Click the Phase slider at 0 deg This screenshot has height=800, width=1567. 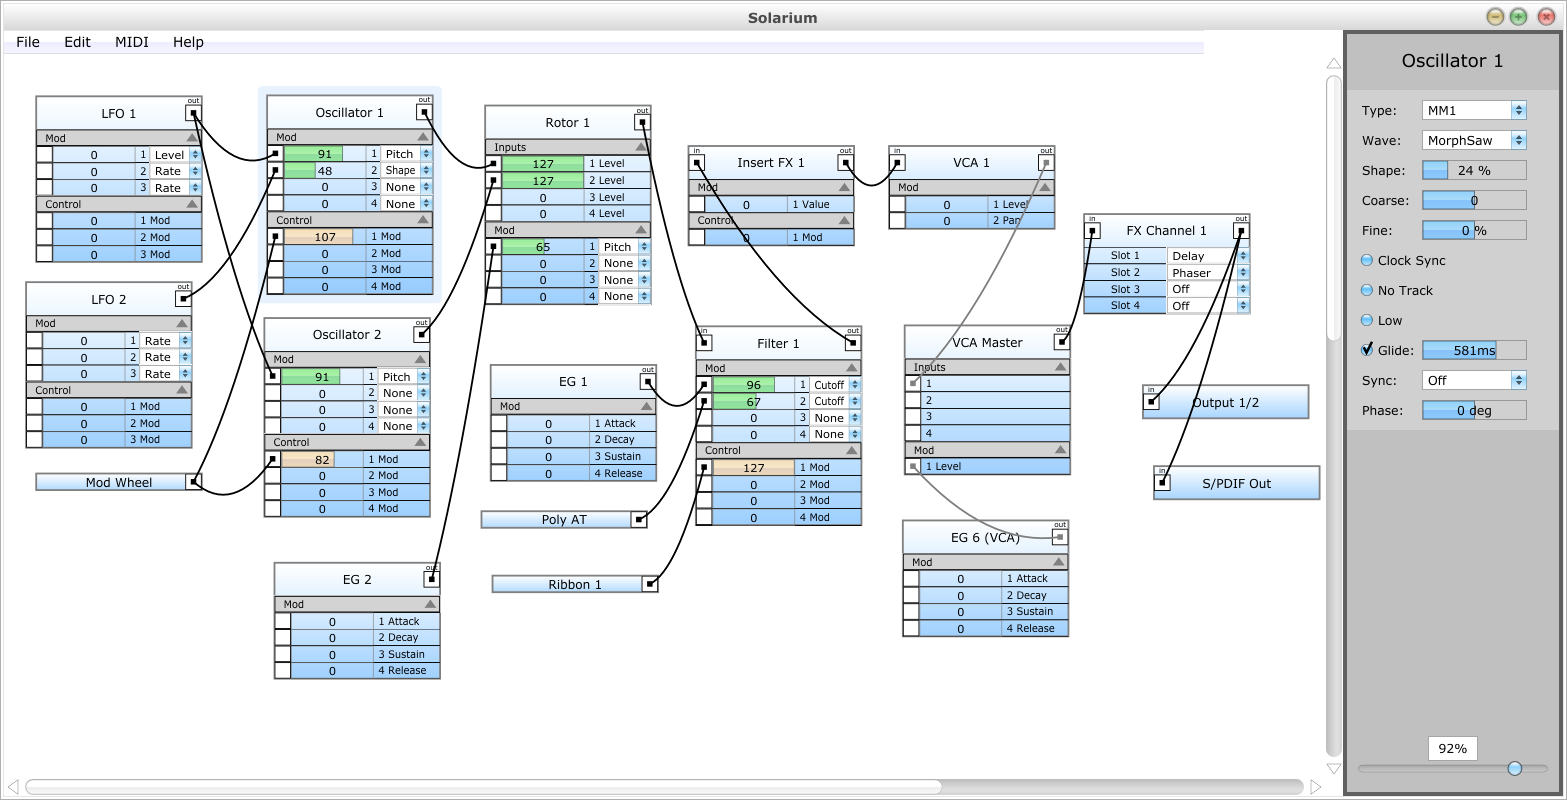click(1474, 410)
